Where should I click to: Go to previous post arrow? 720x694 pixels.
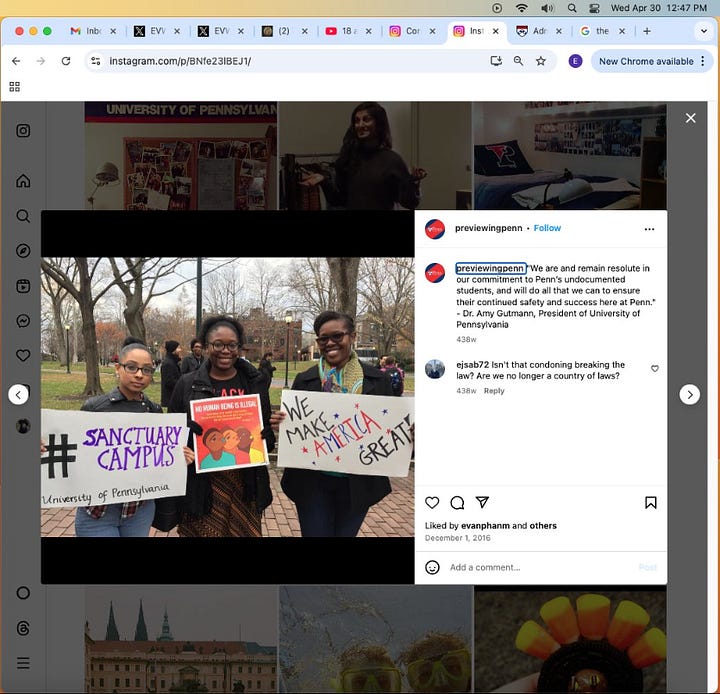18,395
